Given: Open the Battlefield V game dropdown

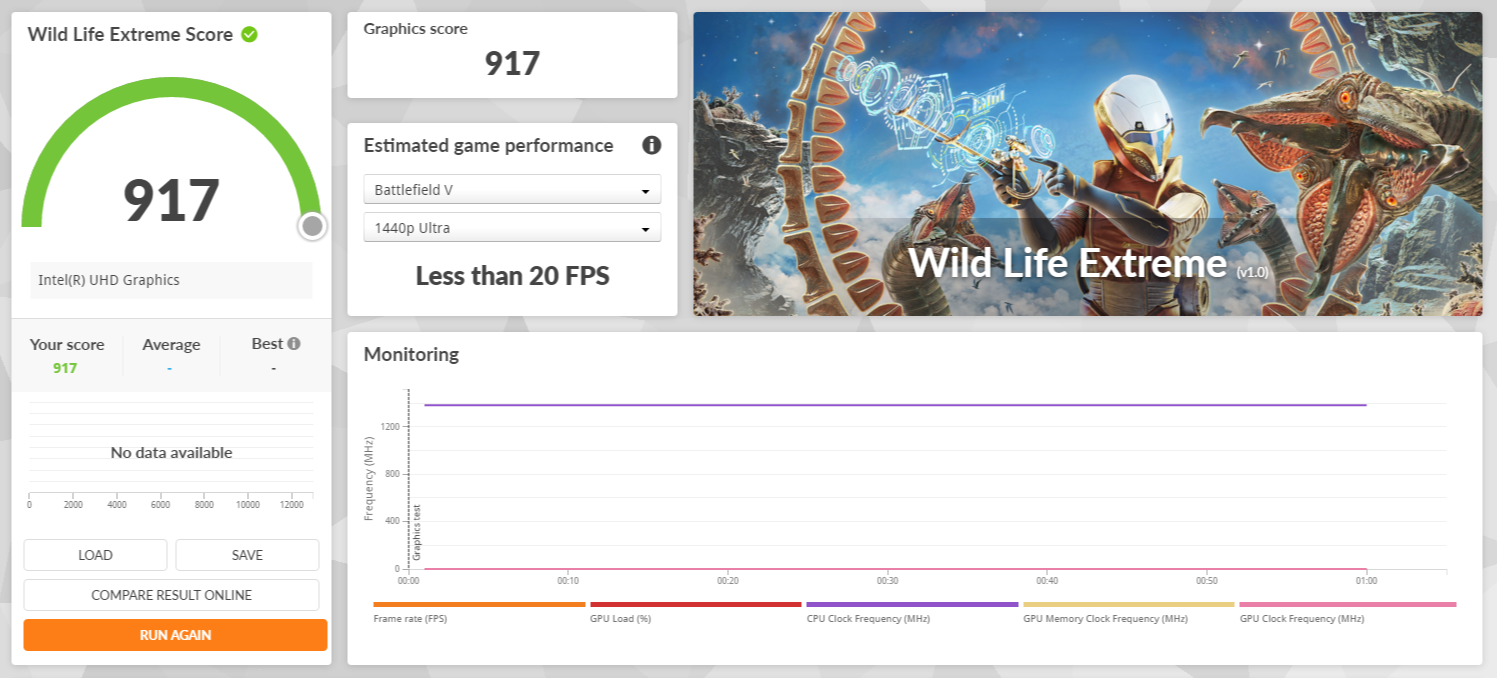Looking at the screenshot, I should click(512, 189).
